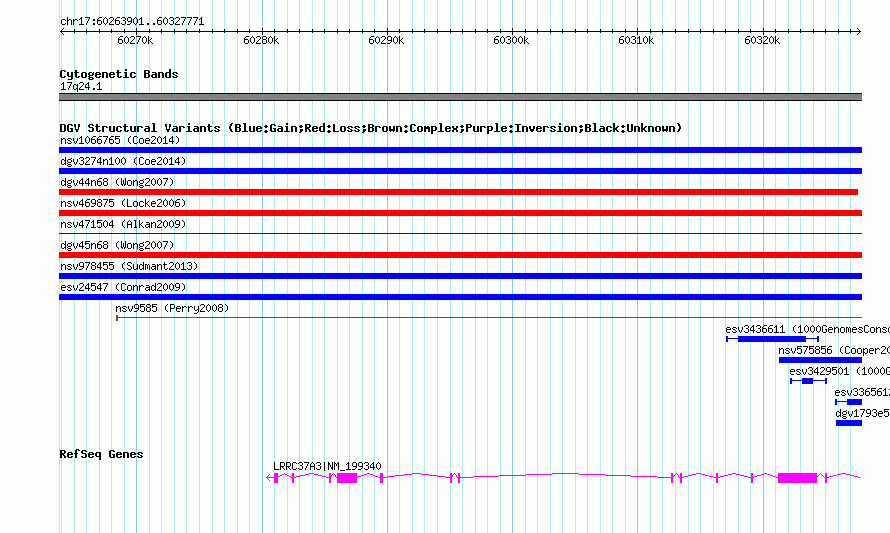Select the esv24547 (Conrad2009) blue bar

(460, 297)
